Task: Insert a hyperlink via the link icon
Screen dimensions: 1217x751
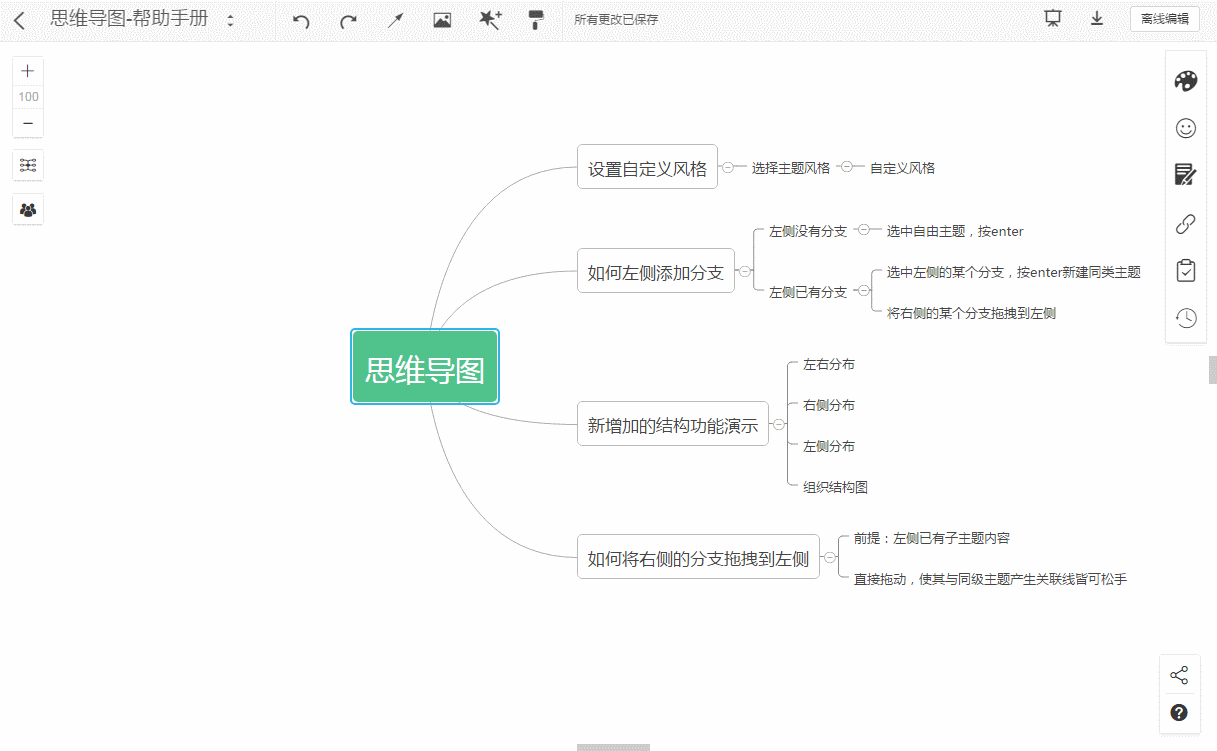Action: click(x=1185, y=223)
